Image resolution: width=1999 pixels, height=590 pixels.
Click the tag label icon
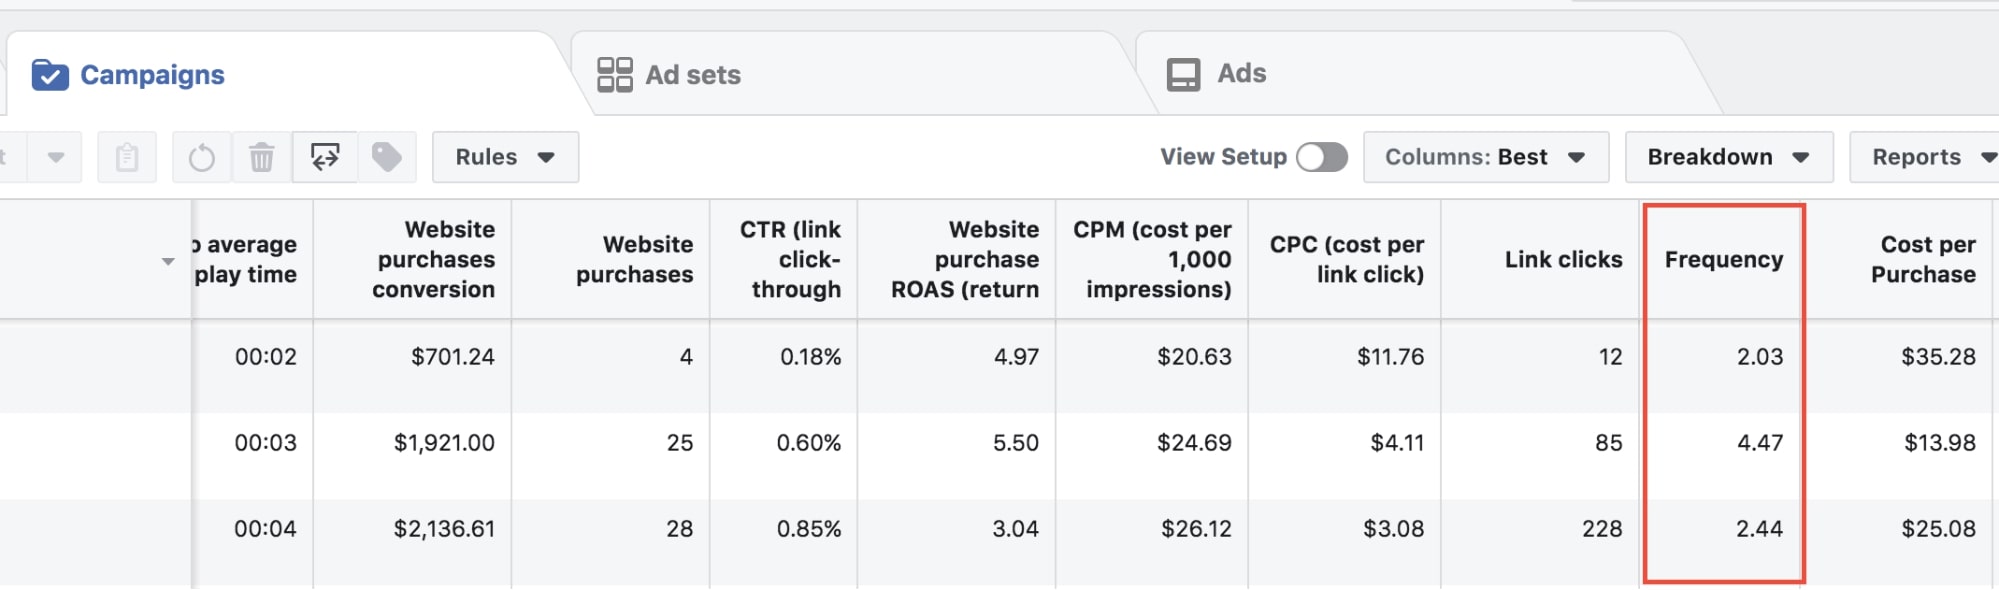point(387,157)
